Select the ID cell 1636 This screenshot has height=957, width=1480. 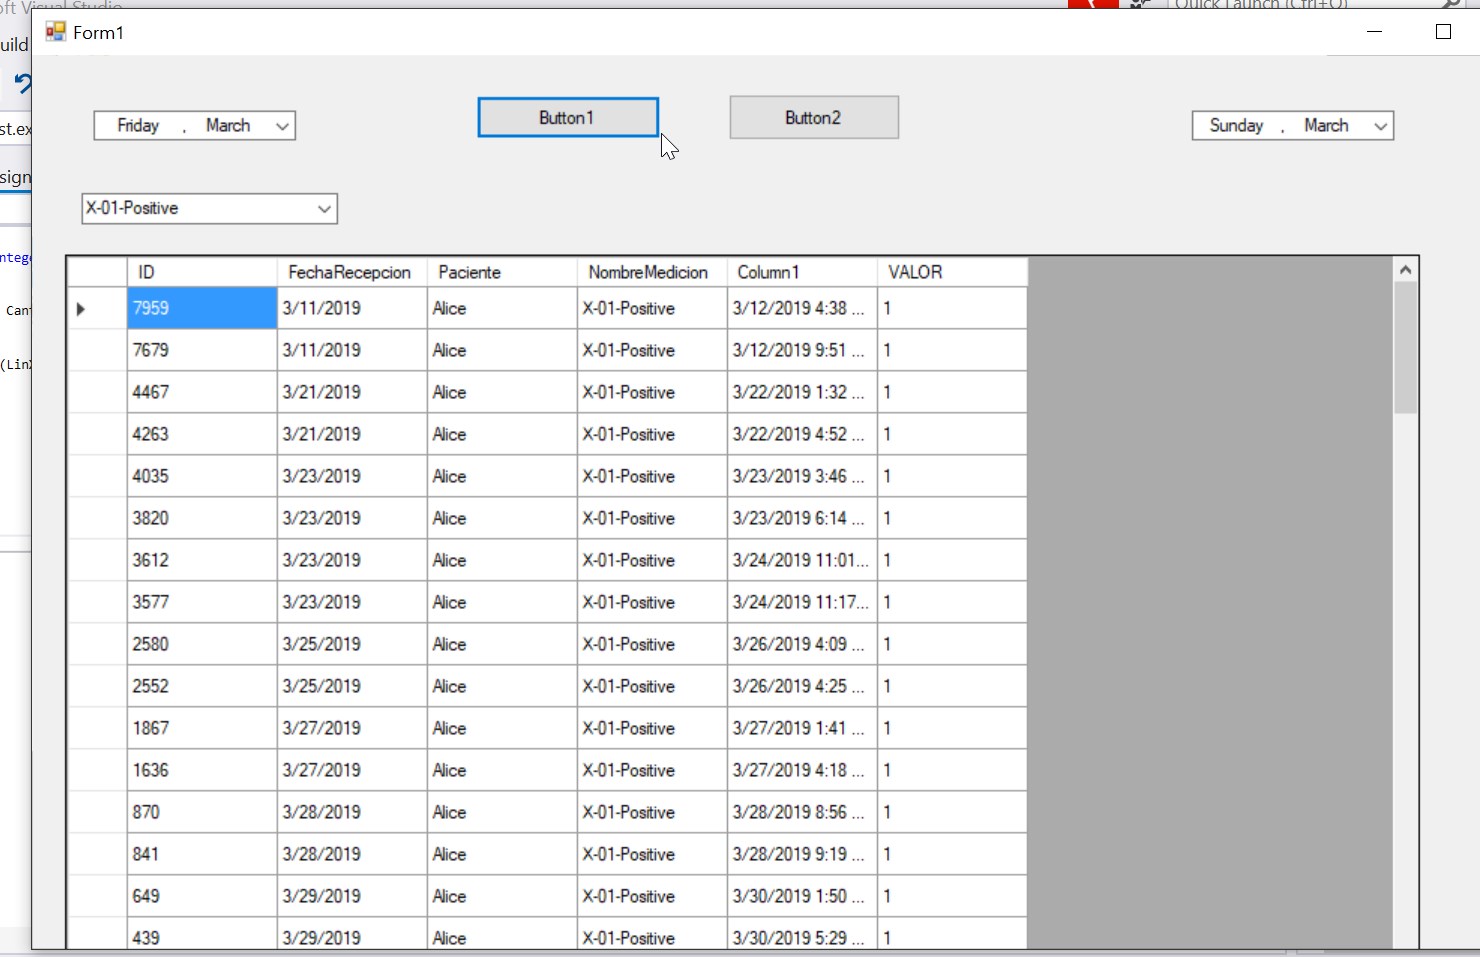click(202, 770)
